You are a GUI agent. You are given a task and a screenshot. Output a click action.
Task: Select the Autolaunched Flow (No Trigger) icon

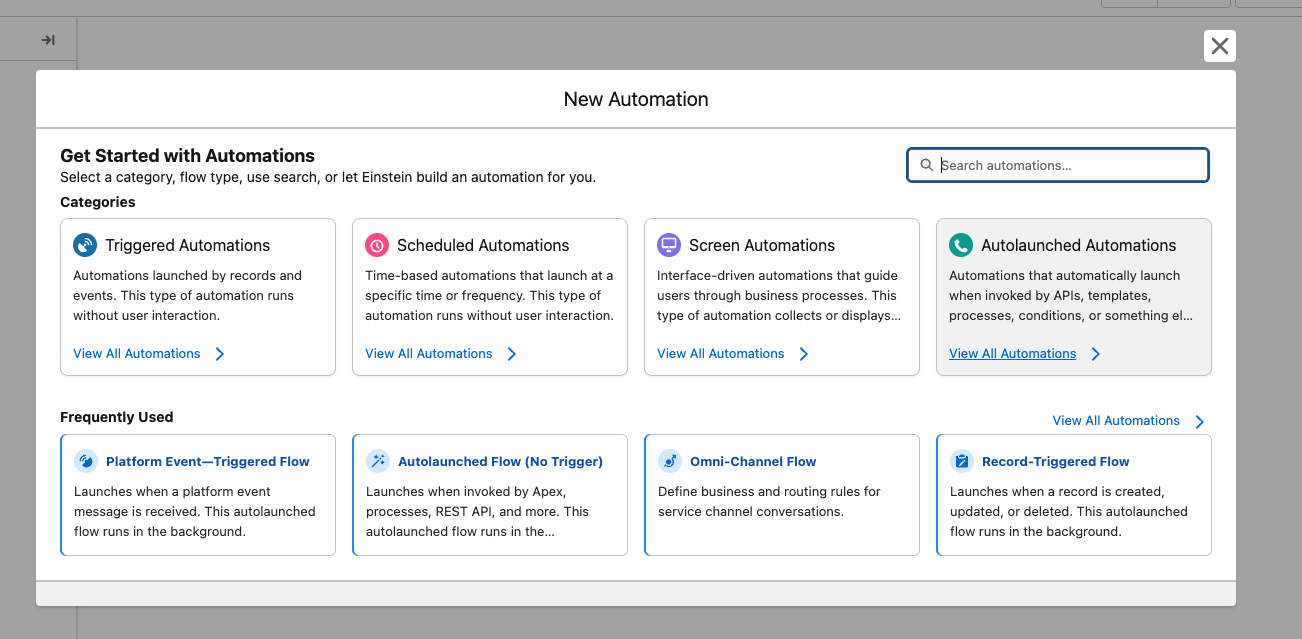pyautogui.click(x=379, y=461)
